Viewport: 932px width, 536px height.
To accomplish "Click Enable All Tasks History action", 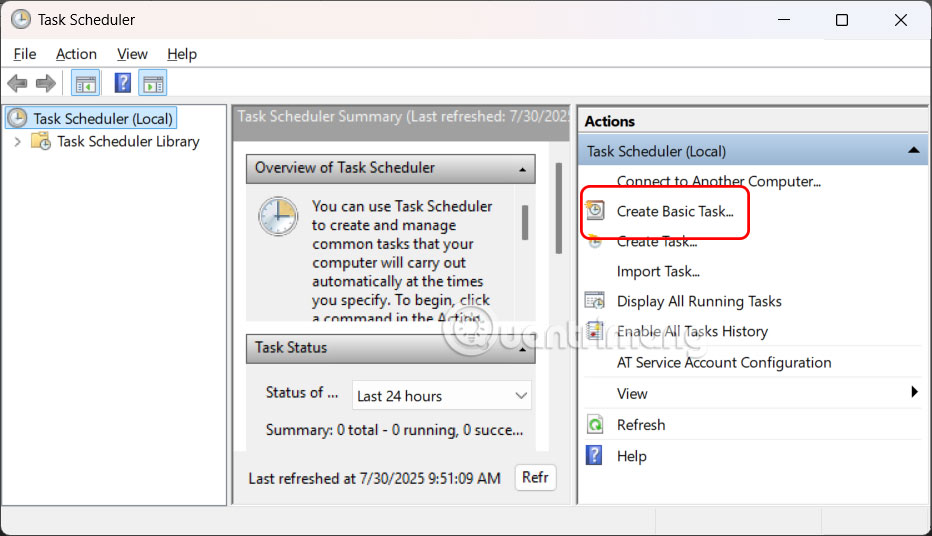I will (x=692, y=331).
